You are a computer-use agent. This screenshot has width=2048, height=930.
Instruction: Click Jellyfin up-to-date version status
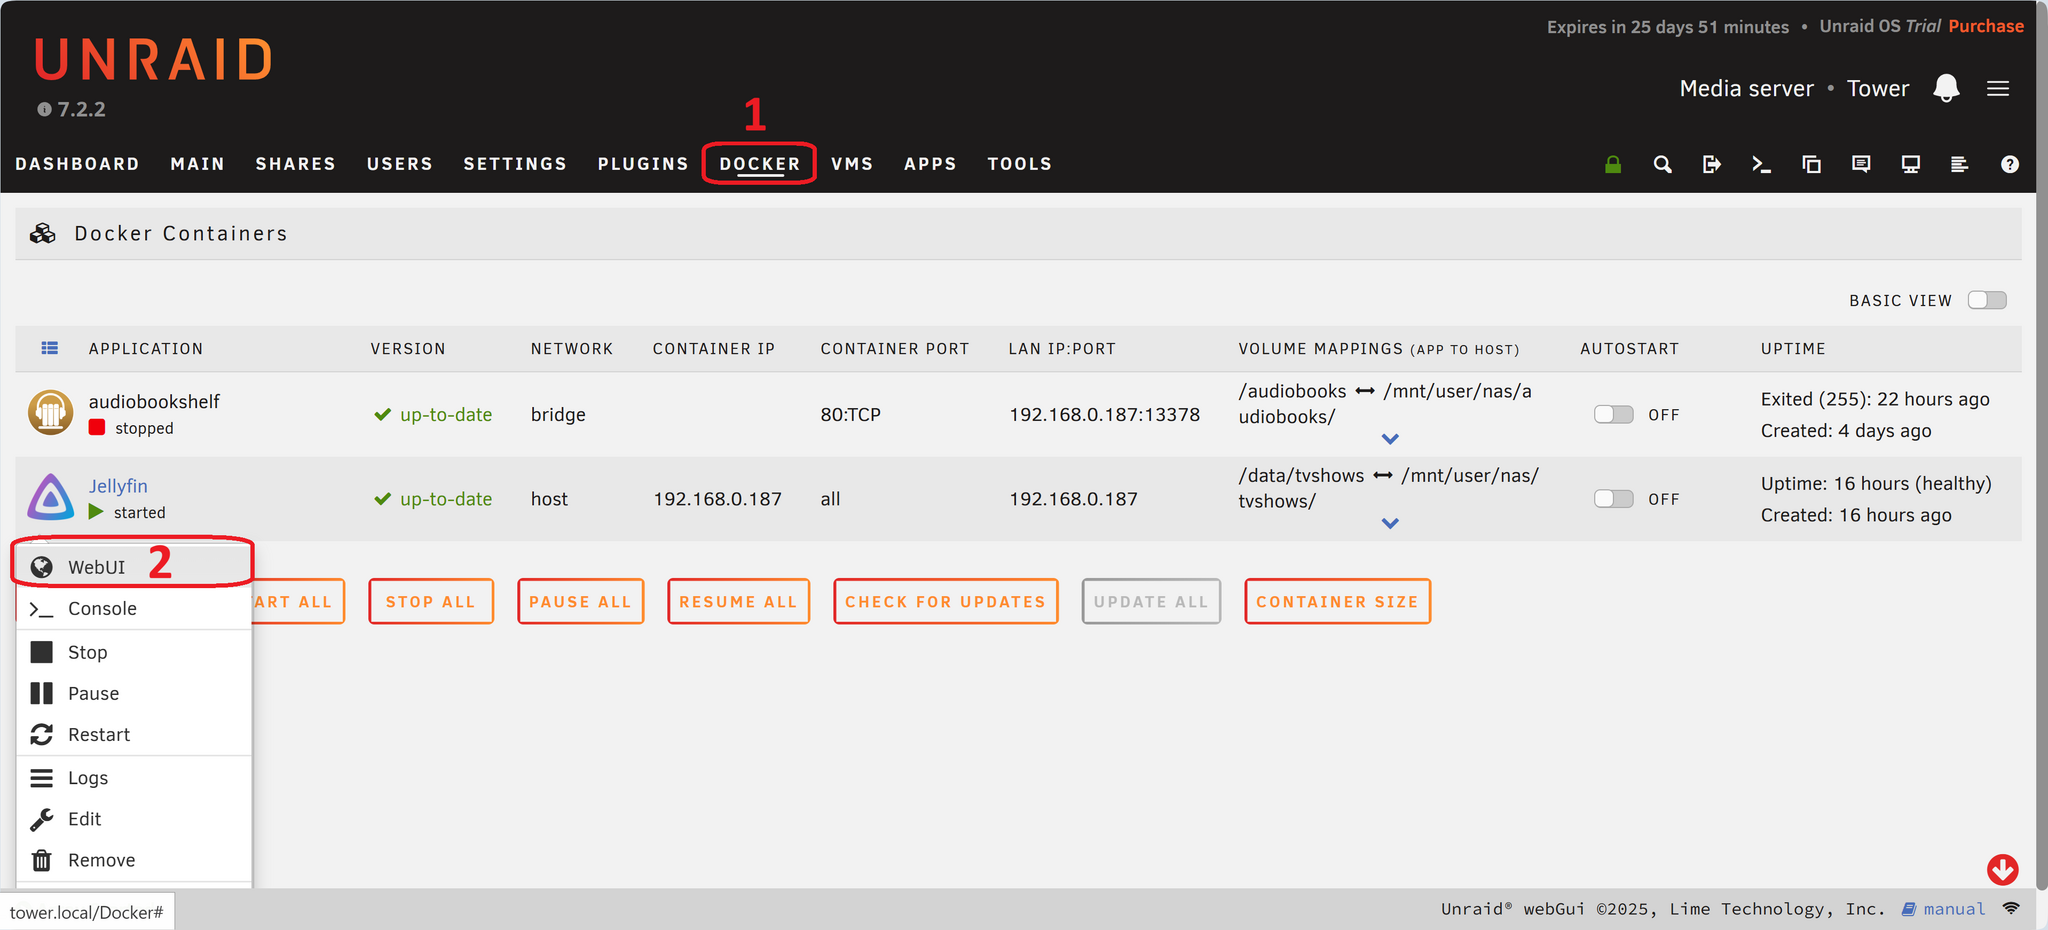[x=433, y=498]
